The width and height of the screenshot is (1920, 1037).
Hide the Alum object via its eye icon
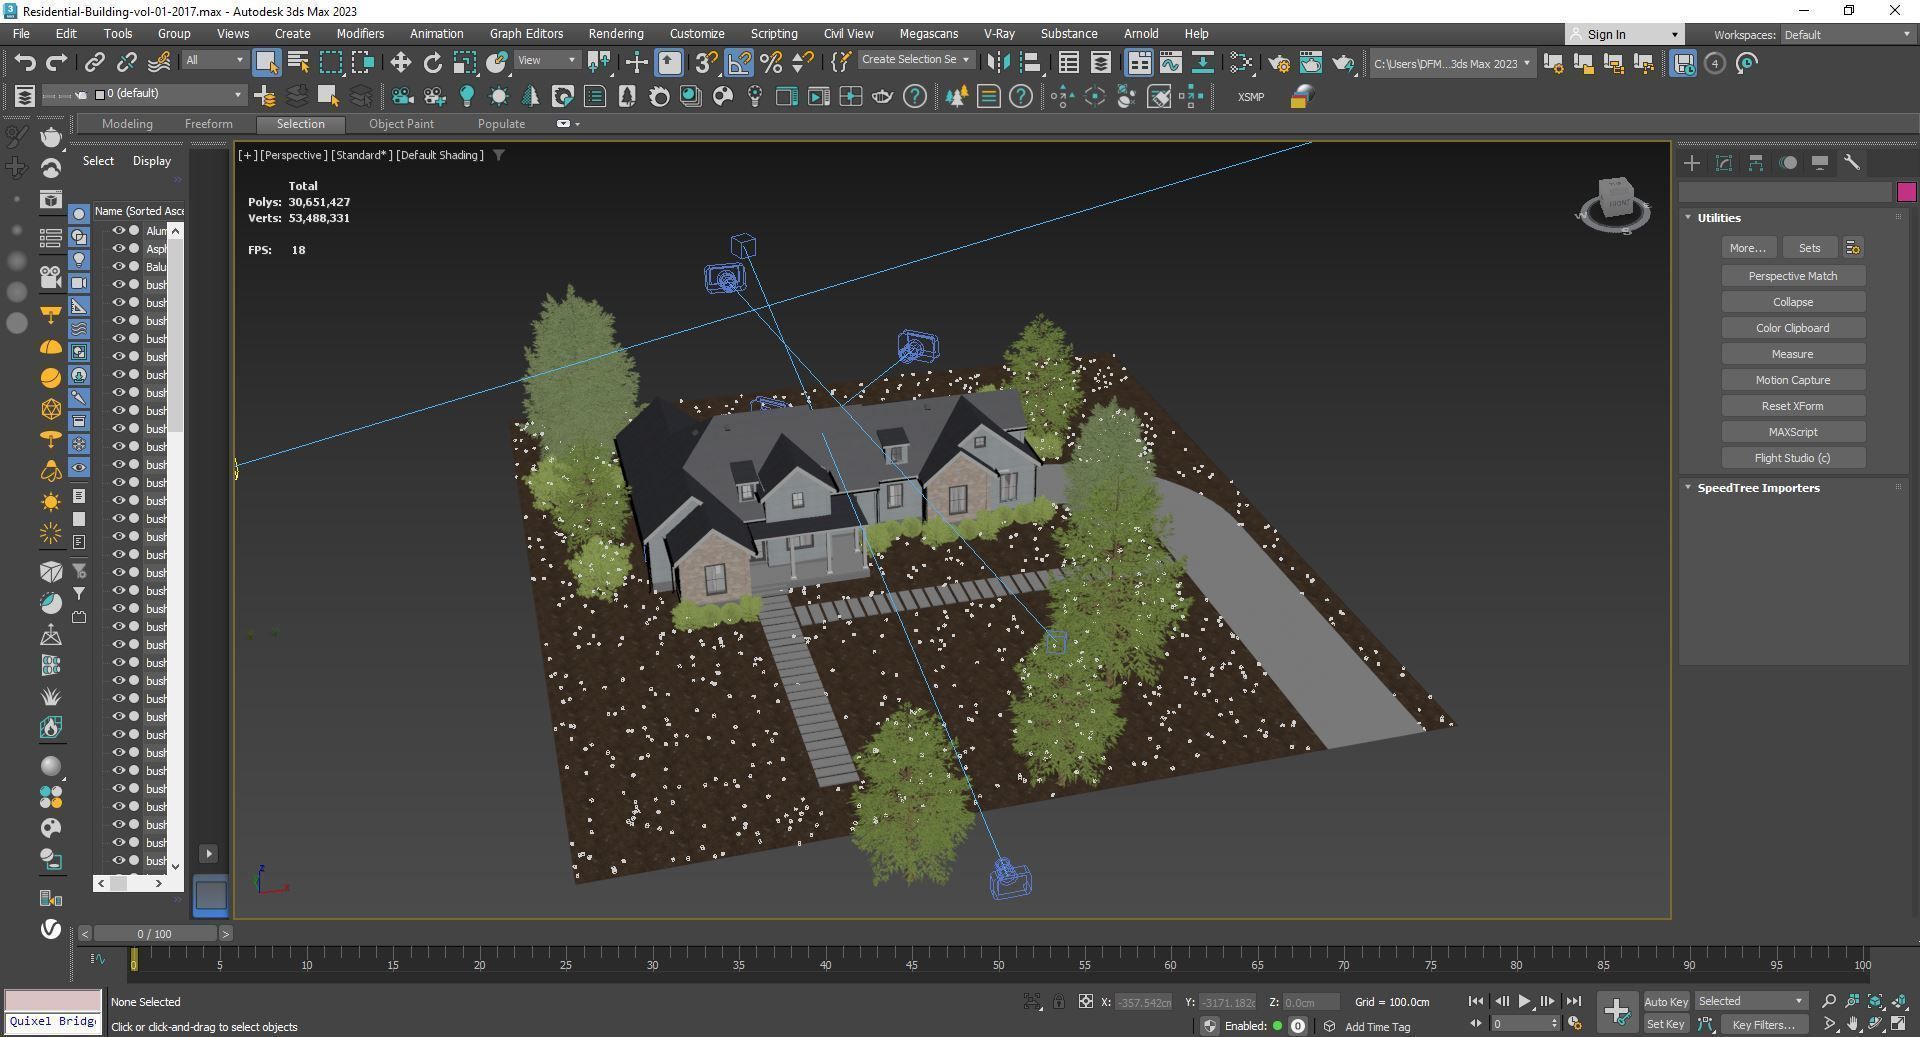pos(118,231)
